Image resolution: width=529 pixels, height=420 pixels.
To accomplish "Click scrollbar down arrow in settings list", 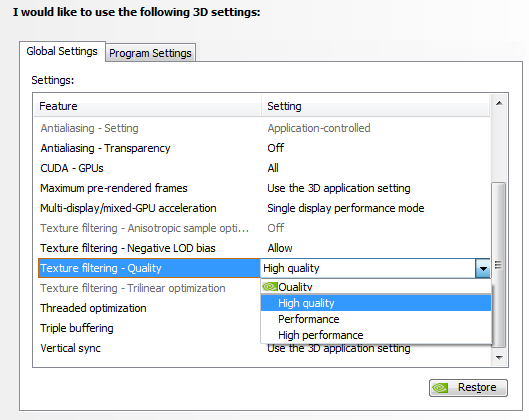I will point(499,357).
